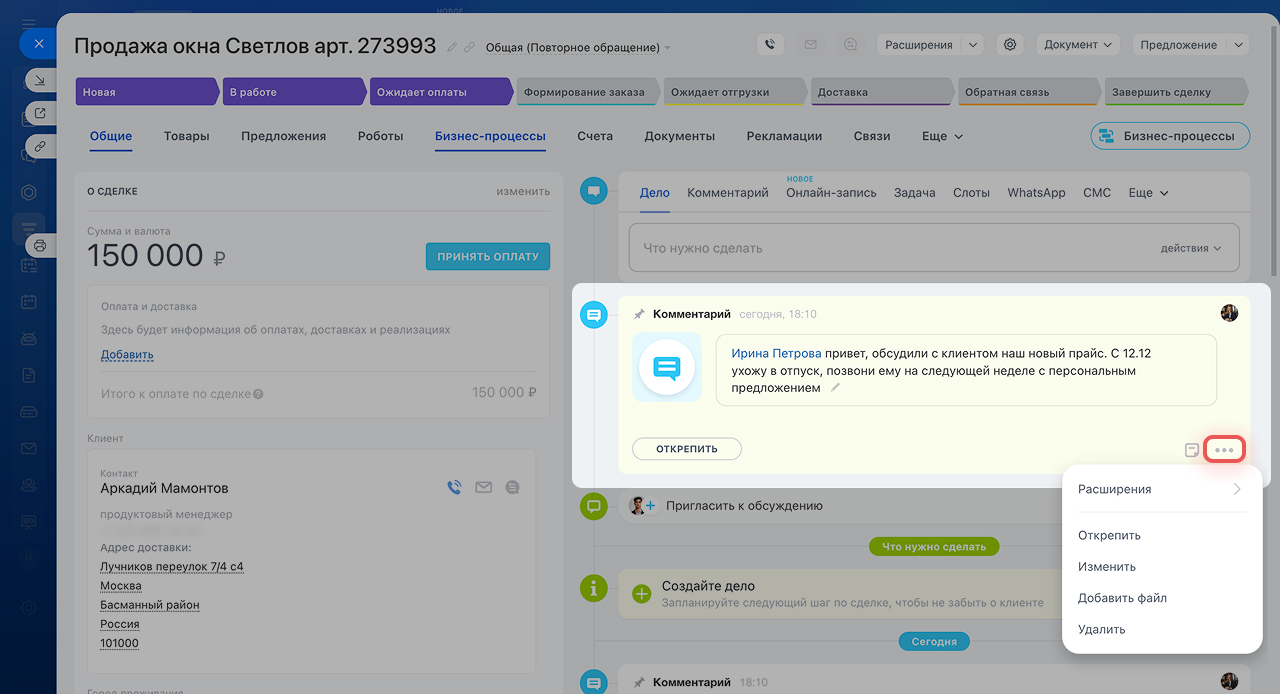The height and width of the screenshot is (694, 1280).
Task: Click Завершить сделку stage
Action: coord(1175,92)
